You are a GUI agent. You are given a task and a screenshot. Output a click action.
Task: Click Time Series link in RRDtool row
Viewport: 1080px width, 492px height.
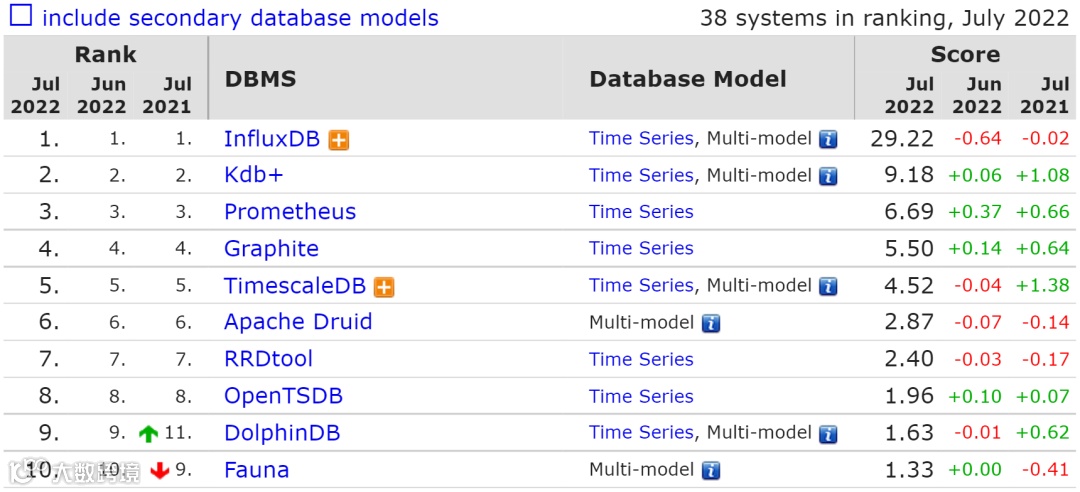pos(641,359)
